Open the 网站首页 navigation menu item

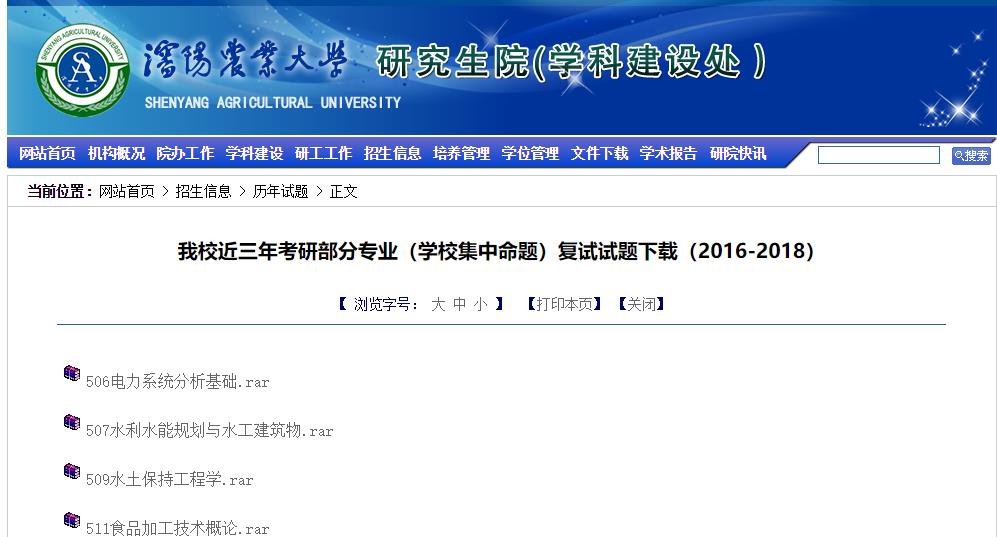click(x=47, y=154)
